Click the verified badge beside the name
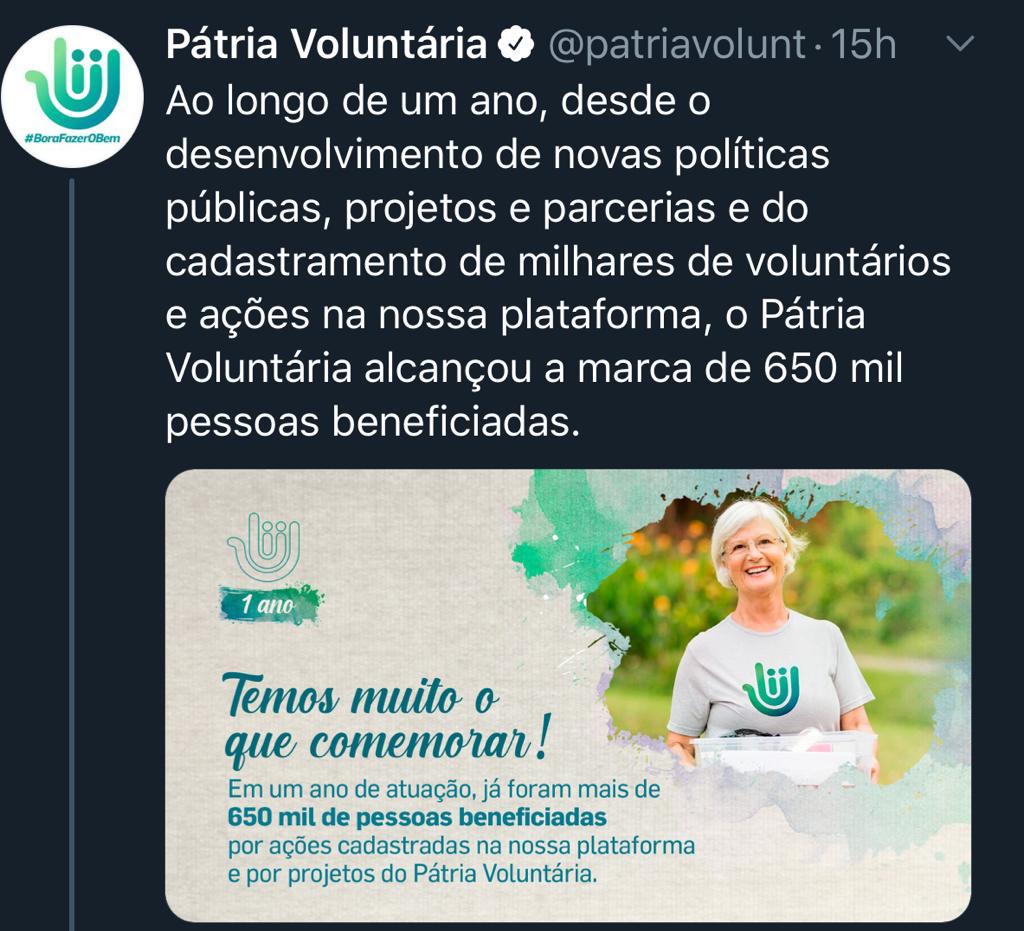The height and width of the screenshot is (931, 1024). (x=516, y=44)
